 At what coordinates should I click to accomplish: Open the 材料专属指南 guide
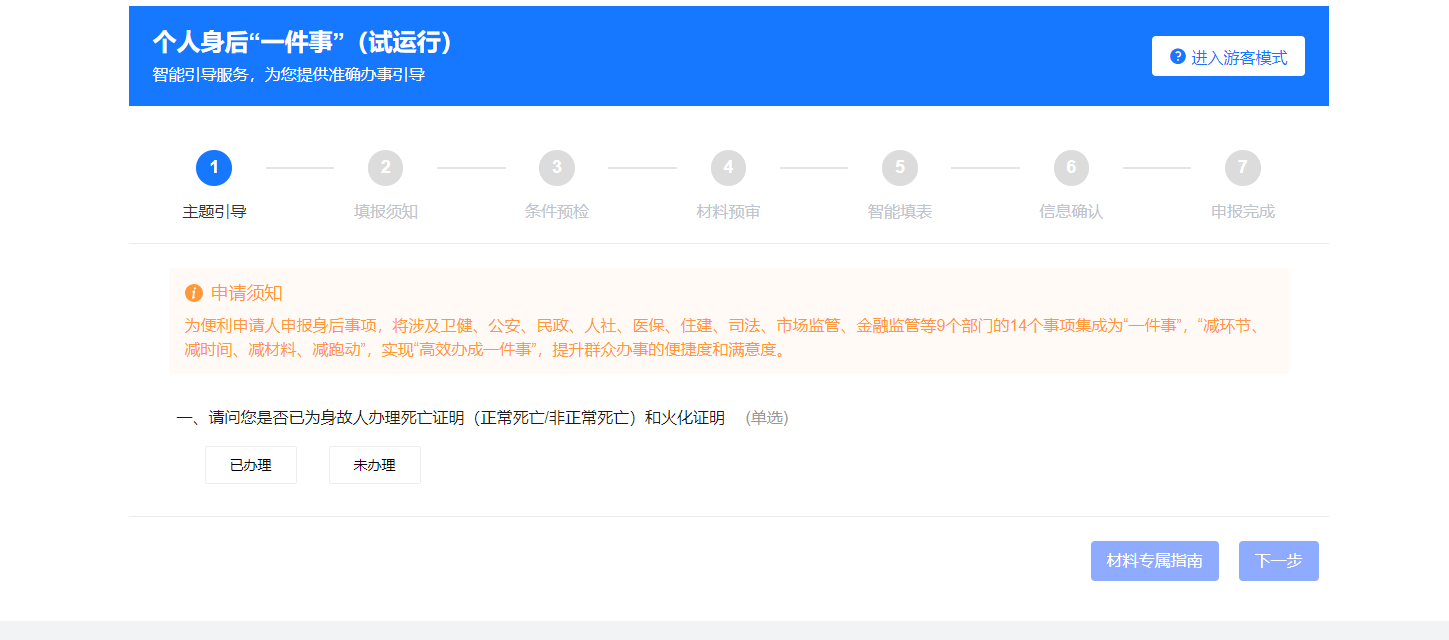pyautogui.click(x=1154, y=561)
